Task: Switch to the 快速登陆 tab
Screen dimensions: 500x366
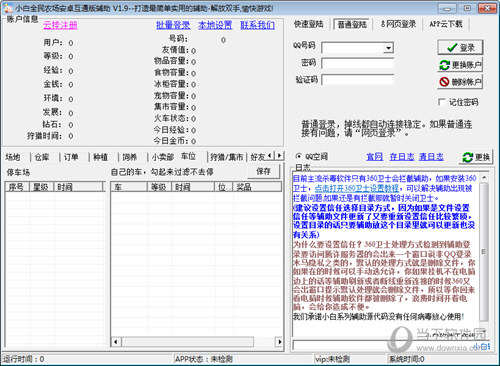Action: pos(309,24)
